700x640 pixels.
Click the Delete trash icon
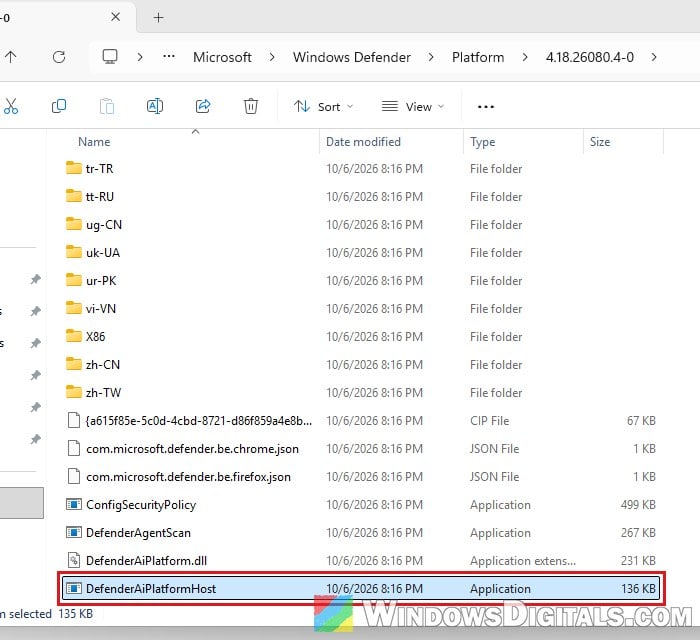coord(251,107)
